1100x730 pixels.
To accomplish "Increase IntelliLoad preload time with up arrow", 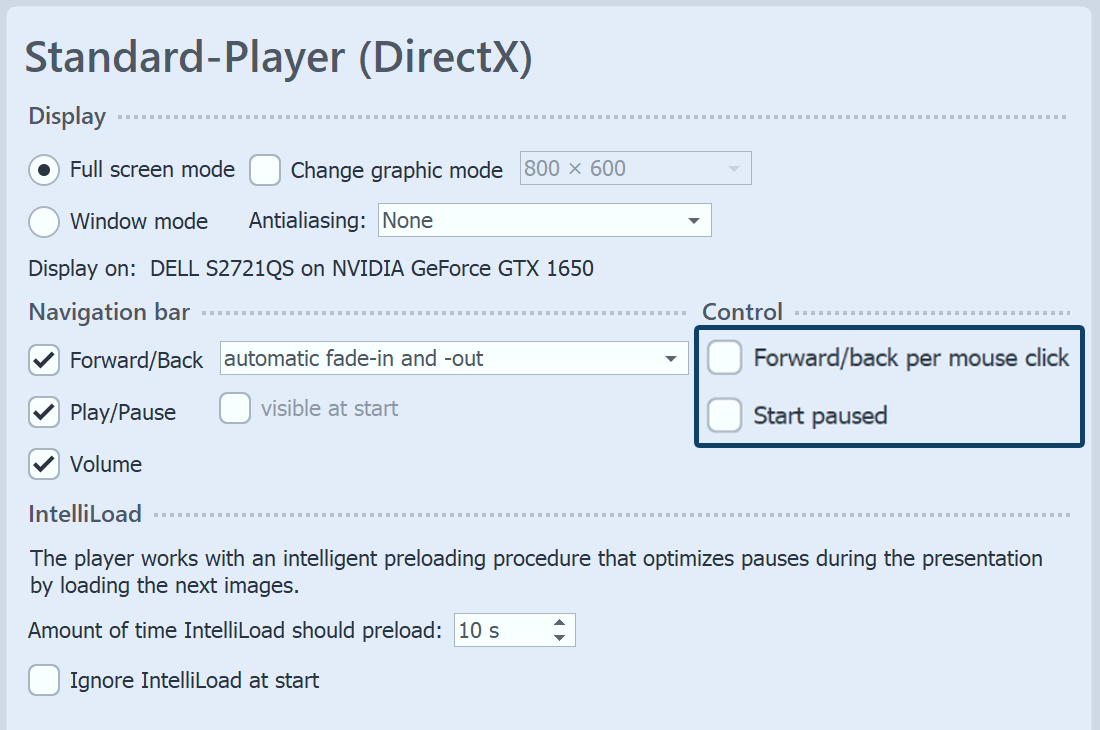I will [560, 623].
